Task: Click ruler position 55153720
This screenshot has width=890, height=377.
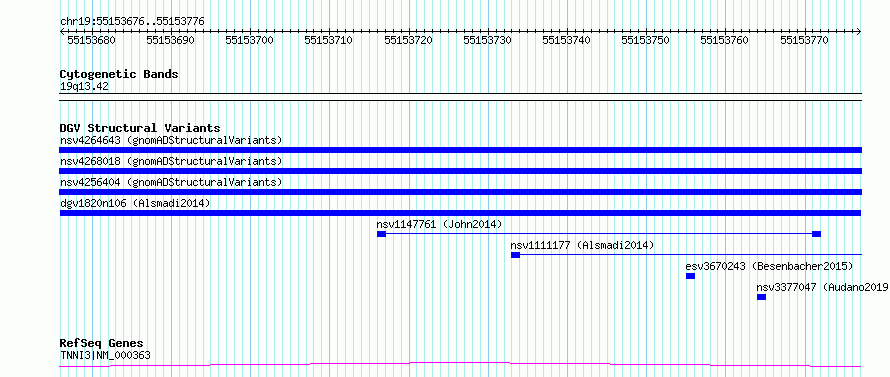Action: [409, 40]
